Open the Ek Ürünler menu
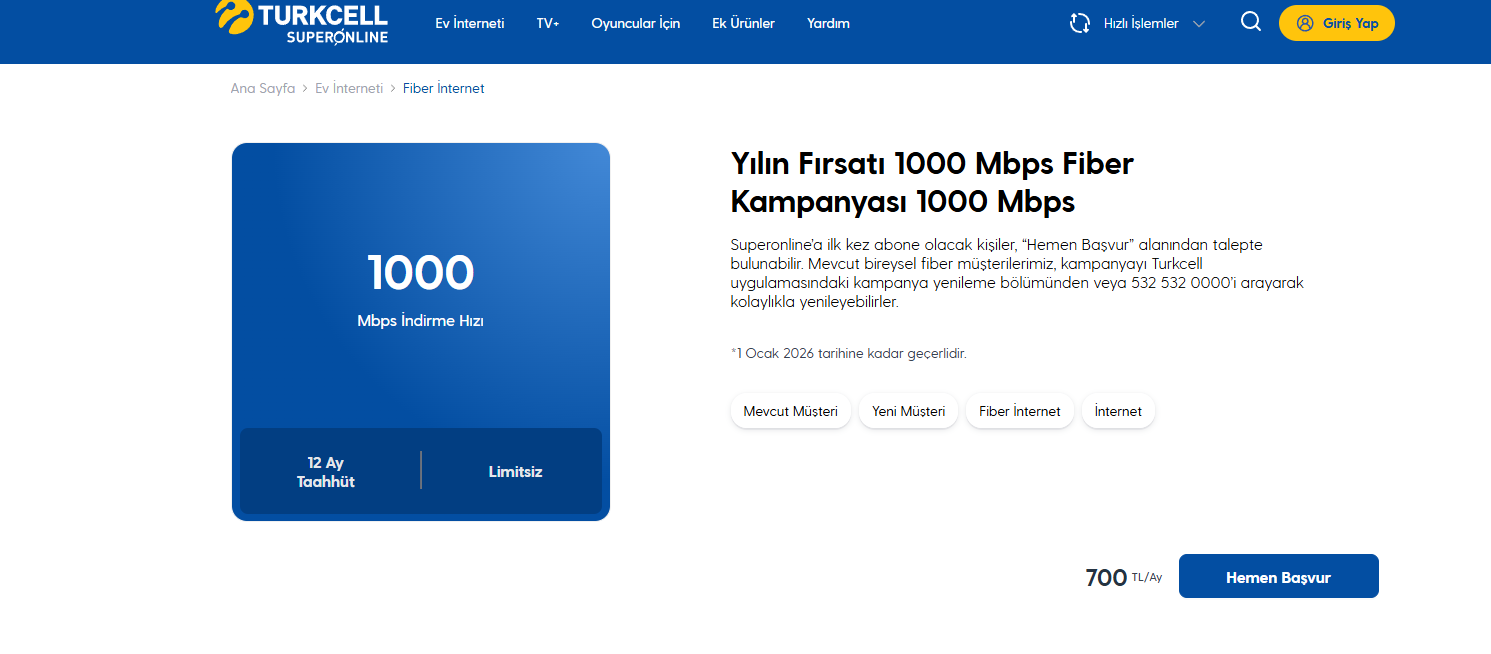The image size is (1491, 654). tap(743, 23)
